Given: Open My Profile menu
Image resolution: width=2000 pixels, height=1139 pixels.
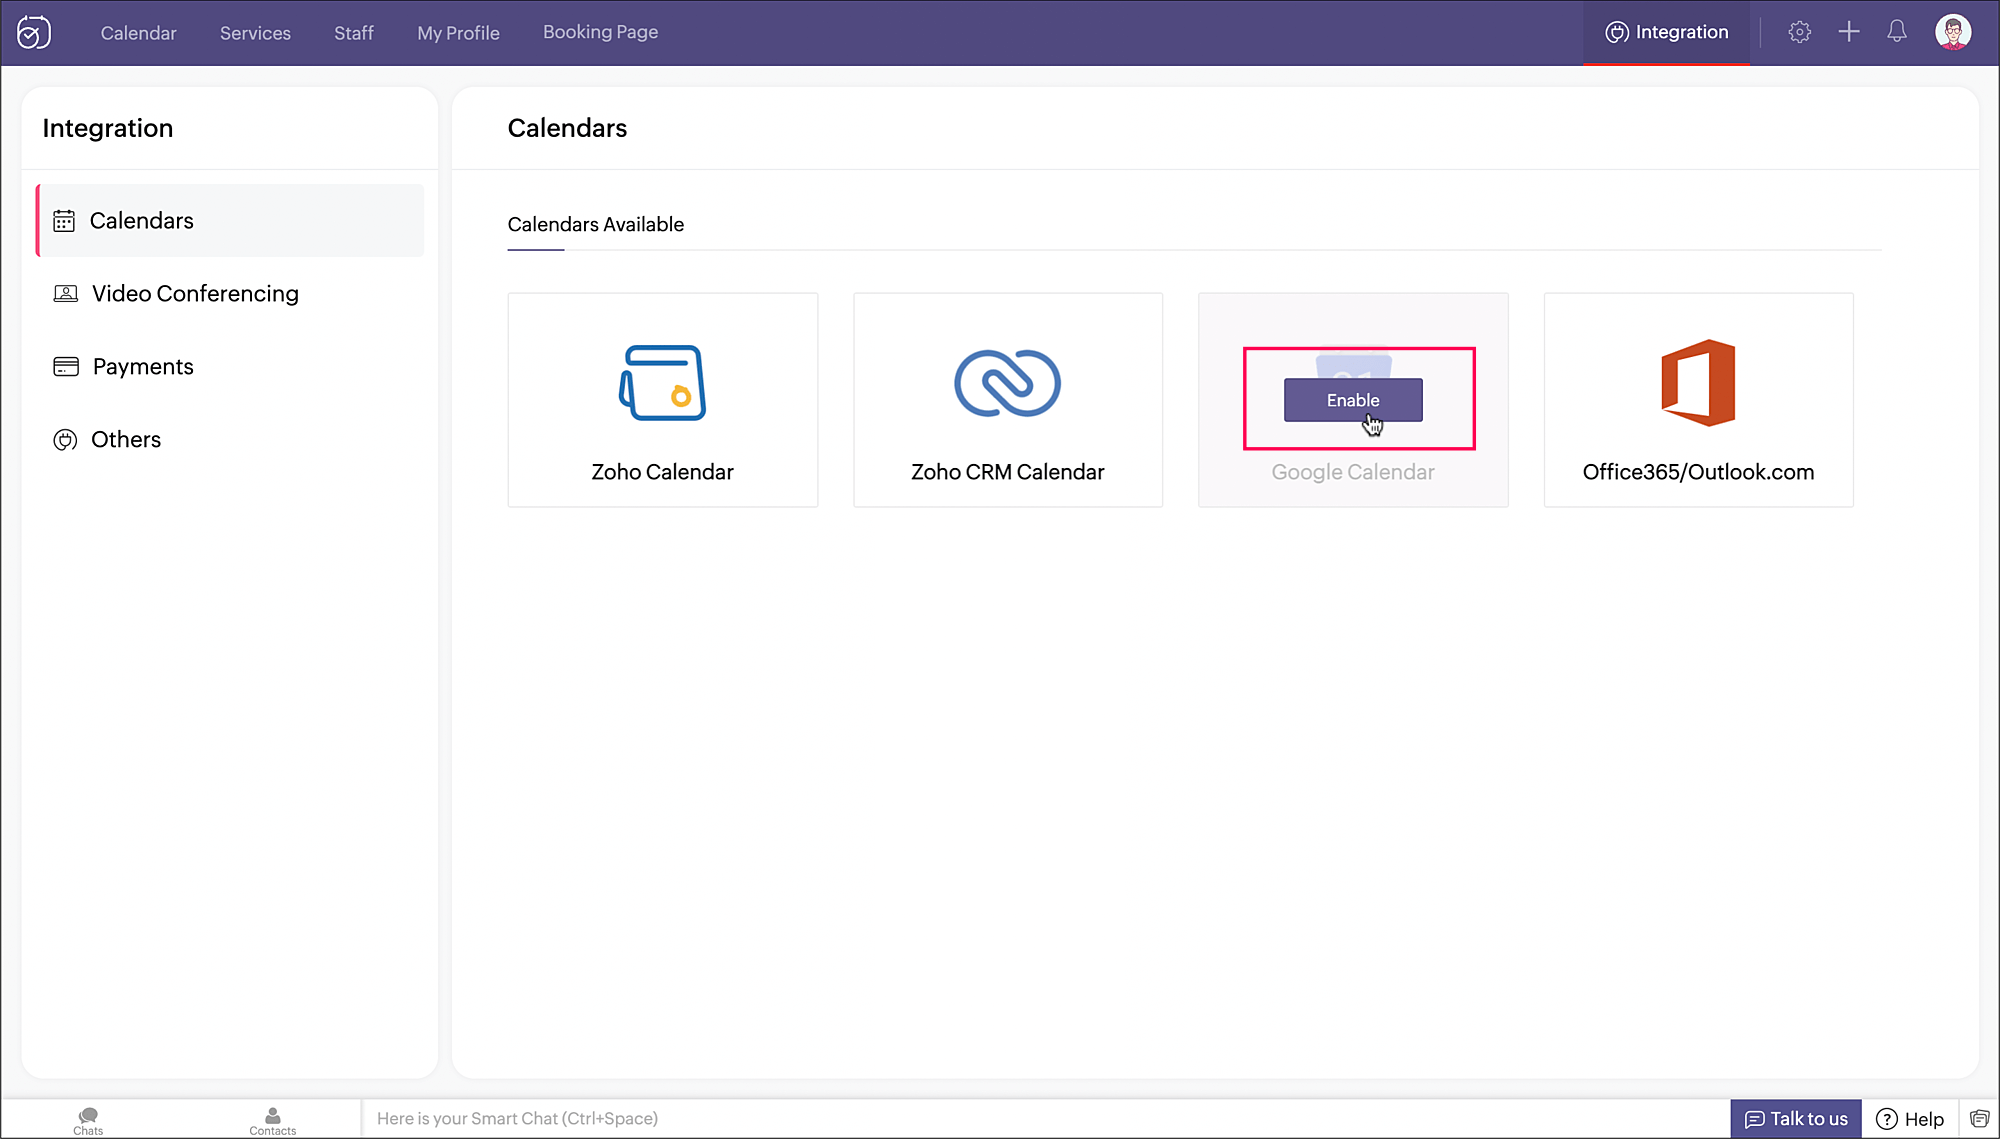Looking at the screenshot, I should click(458, 33).
